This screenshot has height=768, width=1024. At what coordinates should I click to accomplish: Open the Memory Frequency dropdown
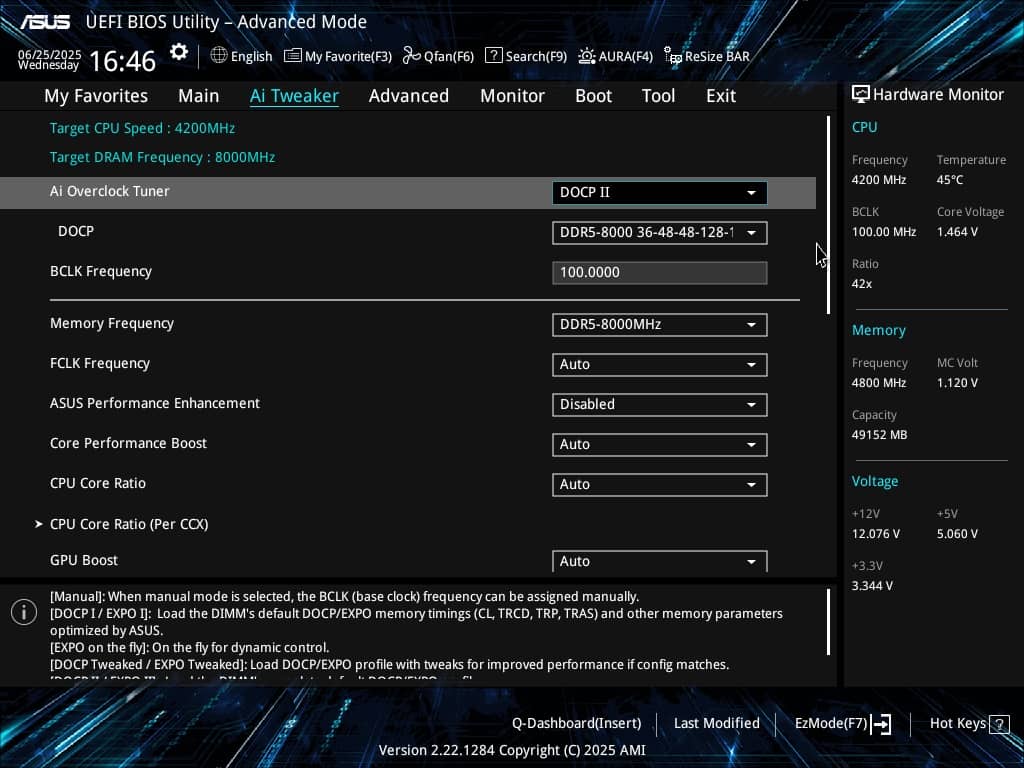click(x=660, y=325)
